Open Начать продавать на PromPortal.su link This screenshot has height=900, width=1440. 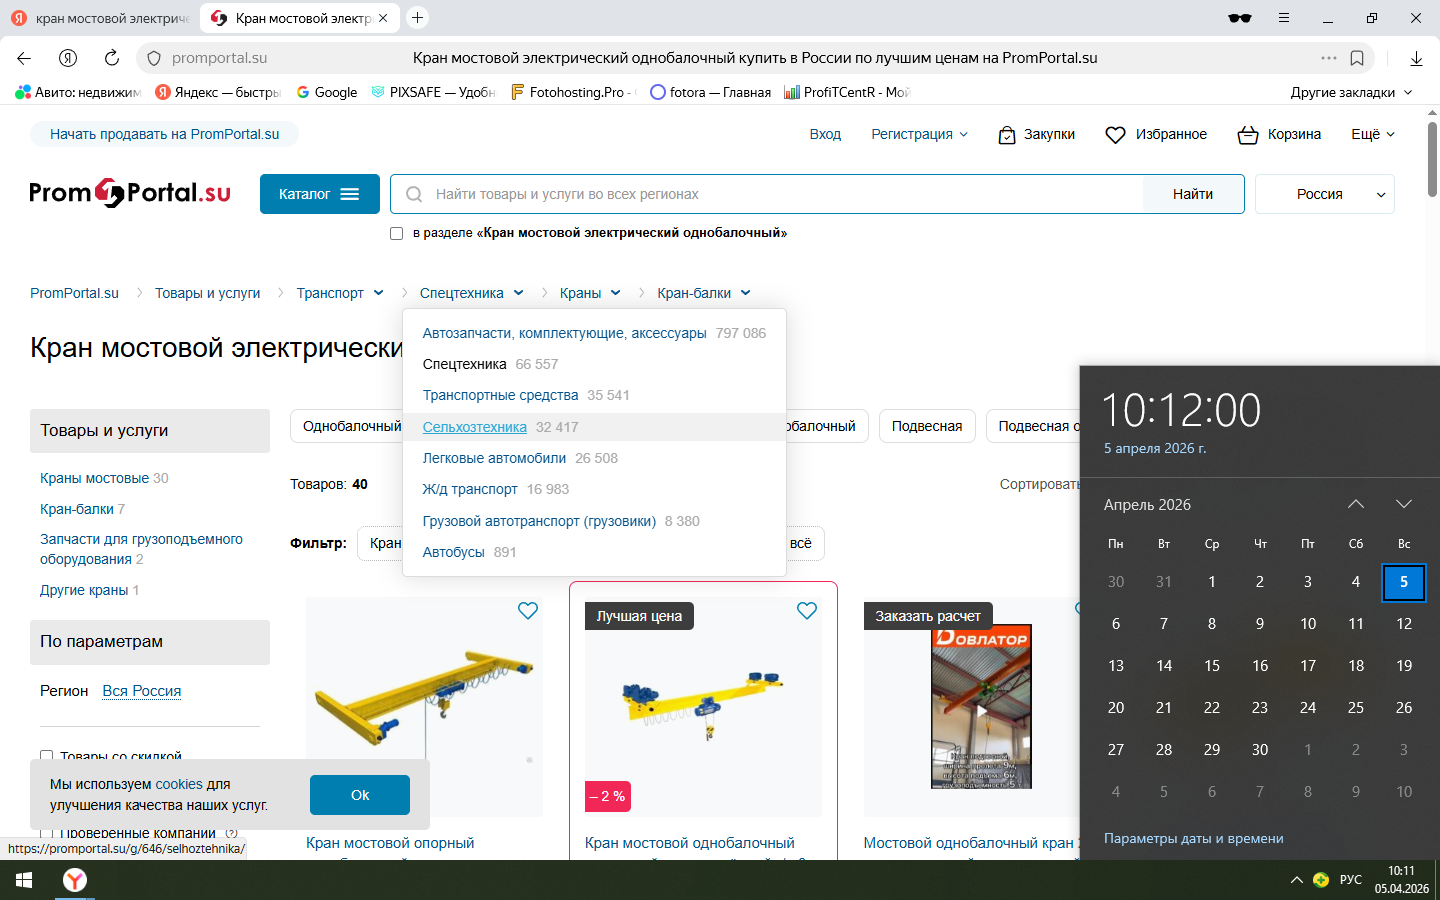(x=165, y=134)
